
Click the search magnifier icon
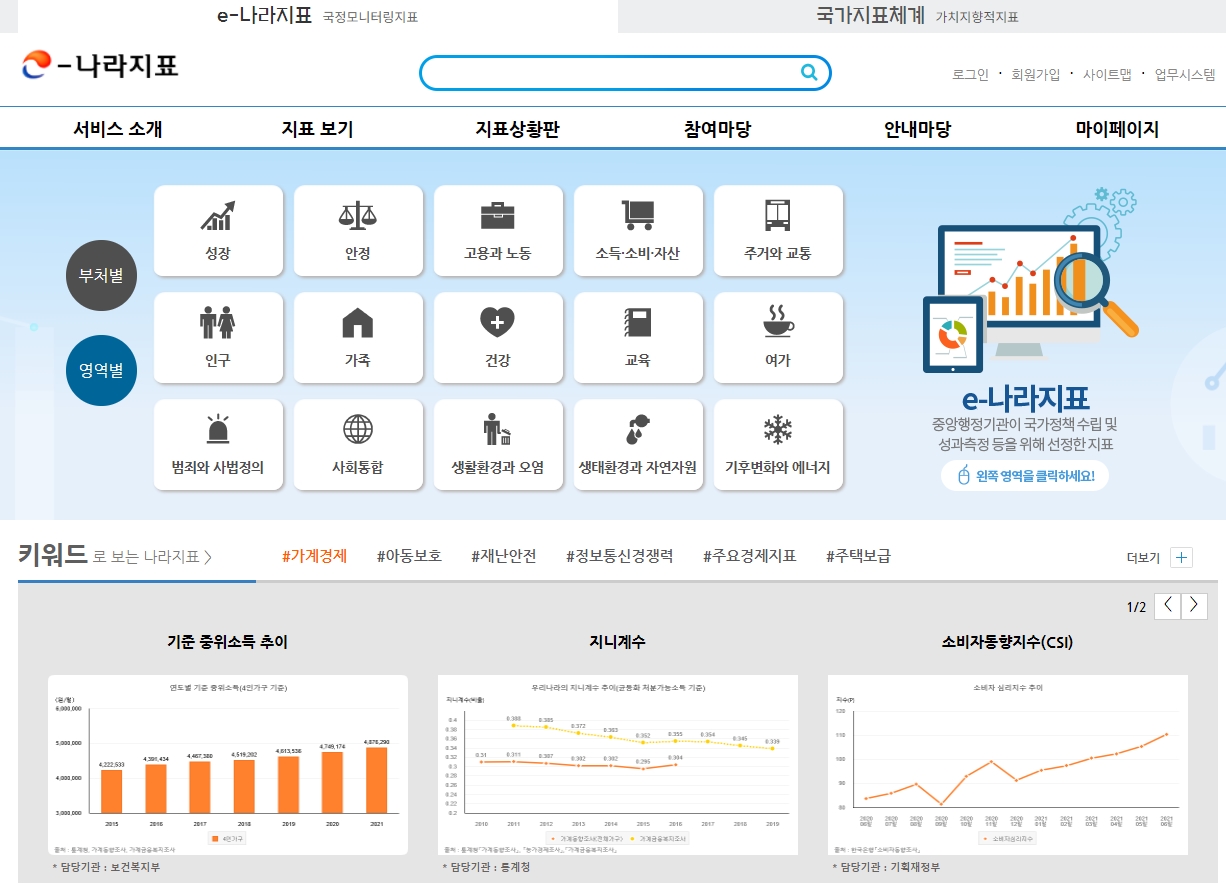tap(809, 72)
